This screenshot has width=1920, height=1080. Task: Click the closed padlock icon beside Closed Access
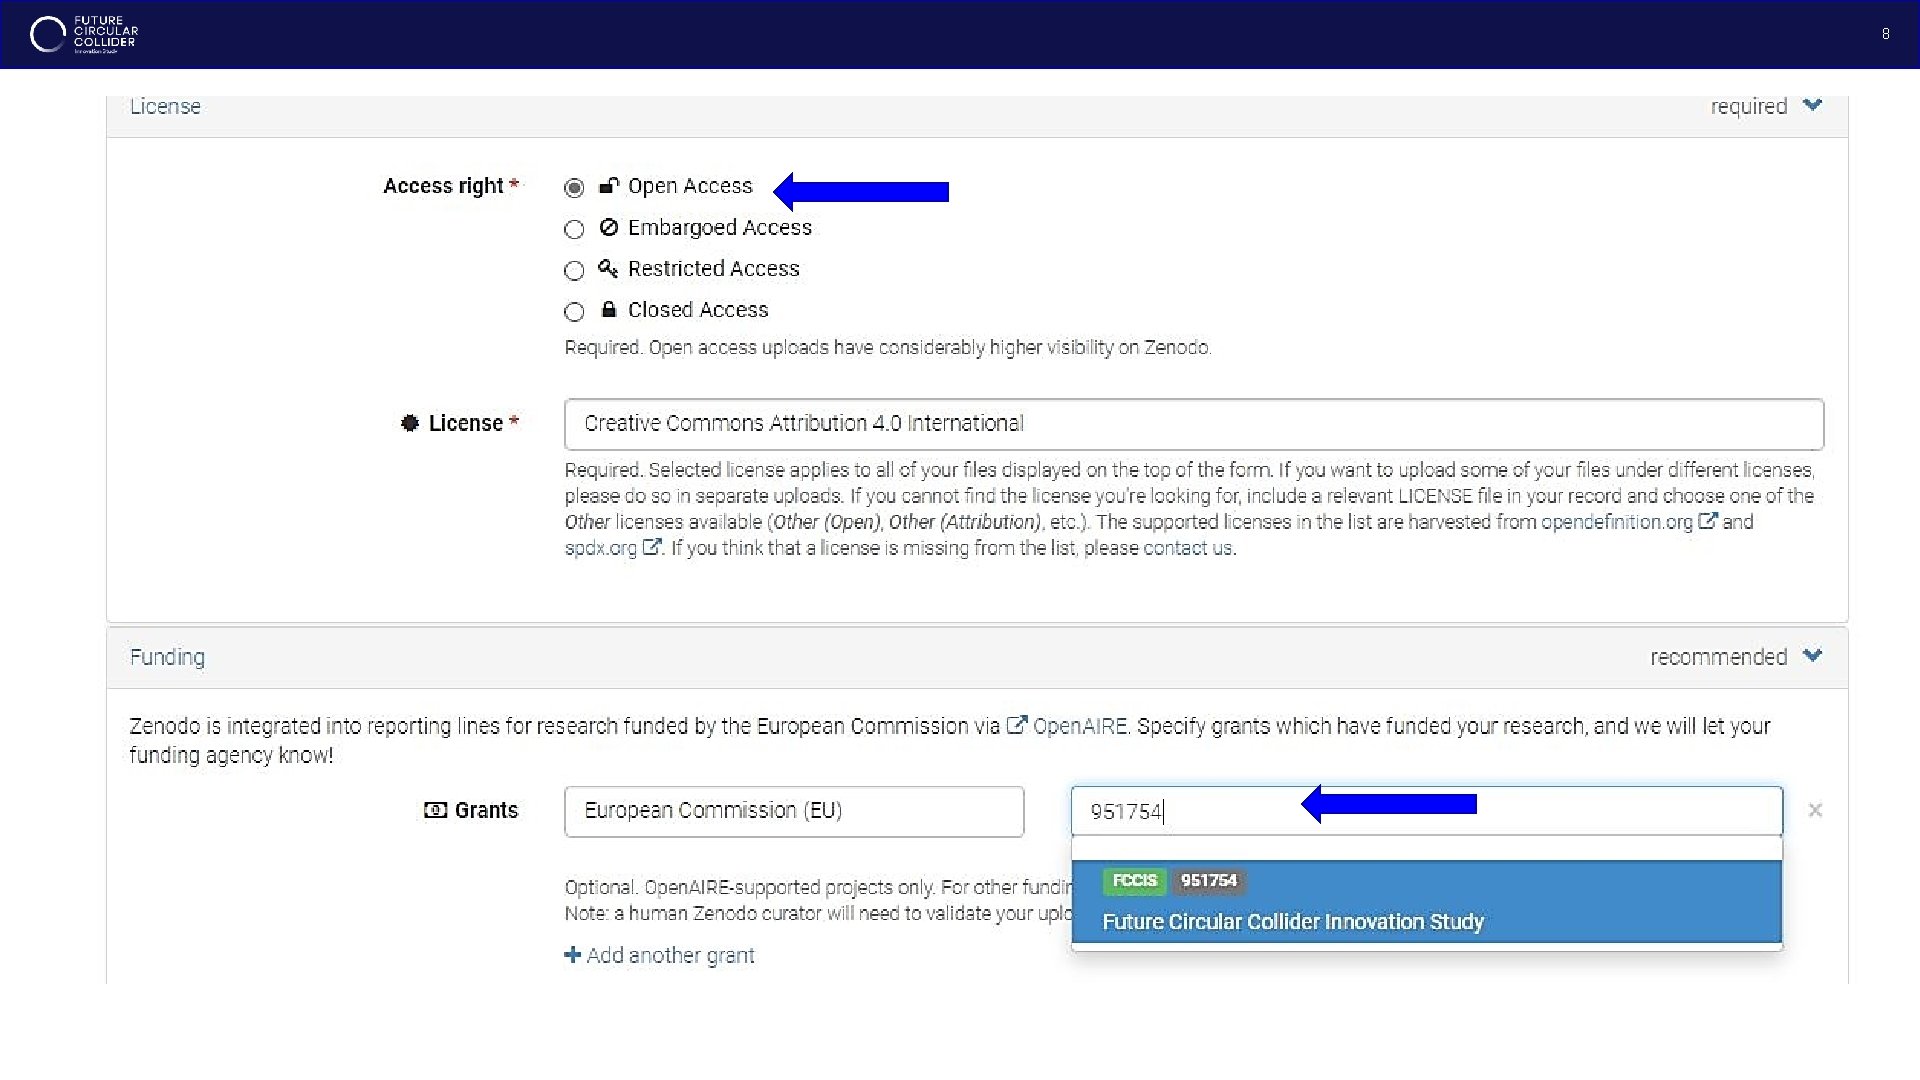tap(608, 310)
